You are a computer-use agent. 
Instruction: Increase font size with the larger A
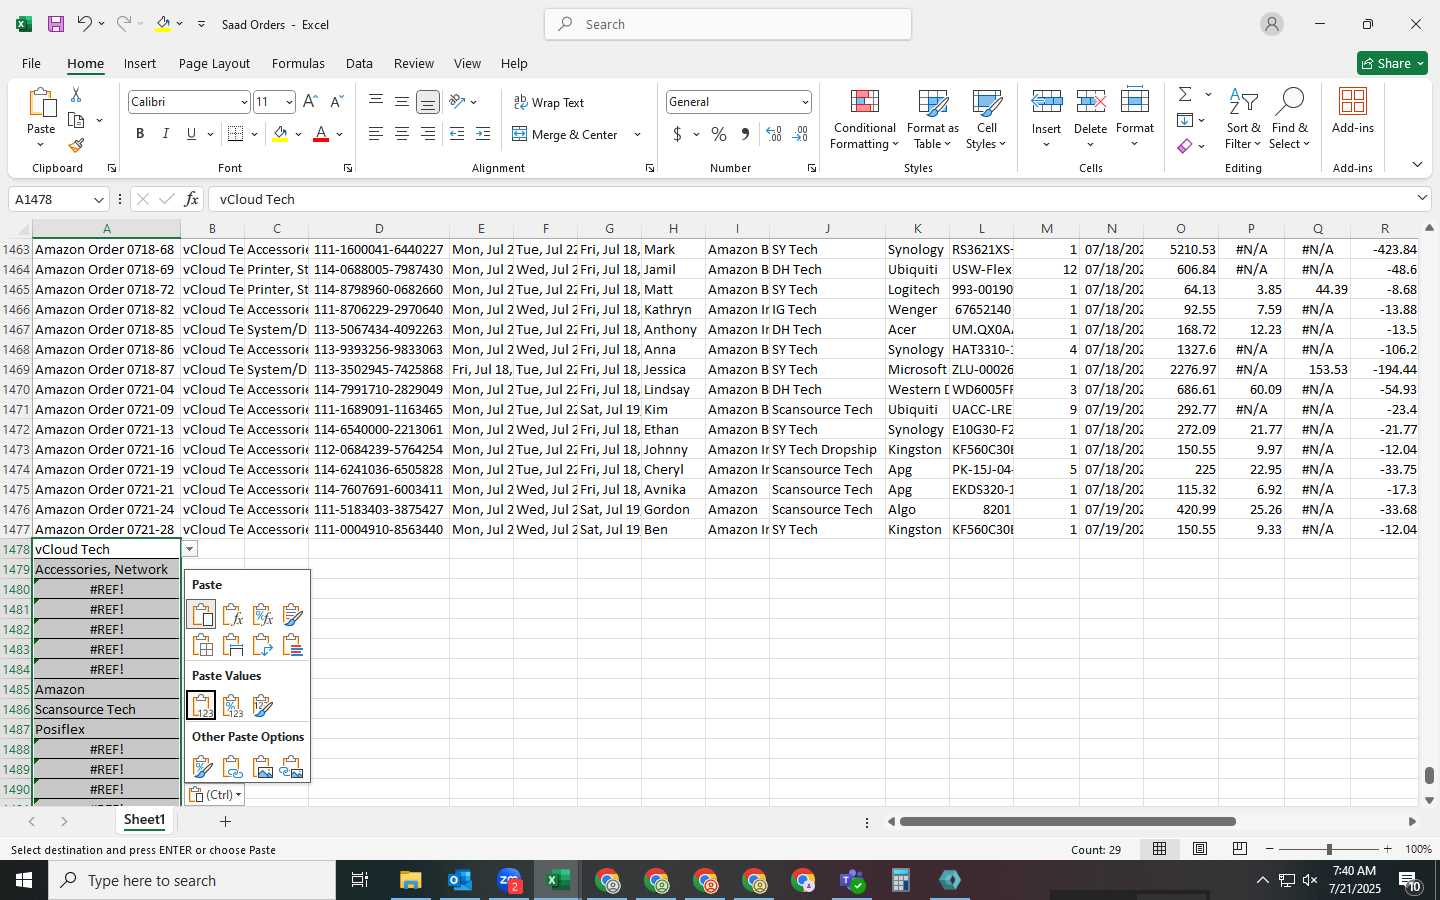(310, 102)
